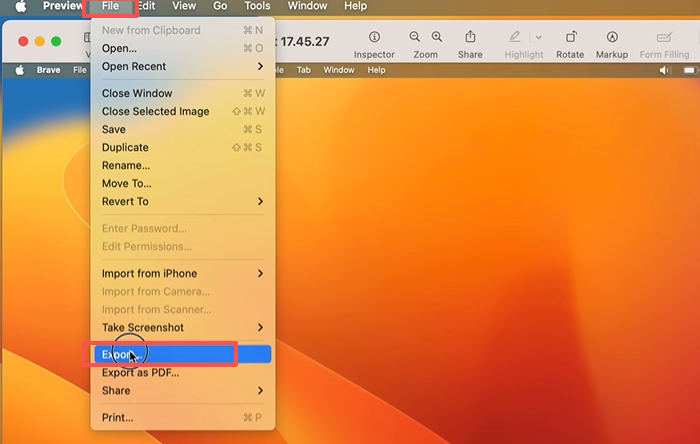This screenshot has width=700, height=444.
Task: Expand the Import from iPhone submenu
Action: click(182, 273)
